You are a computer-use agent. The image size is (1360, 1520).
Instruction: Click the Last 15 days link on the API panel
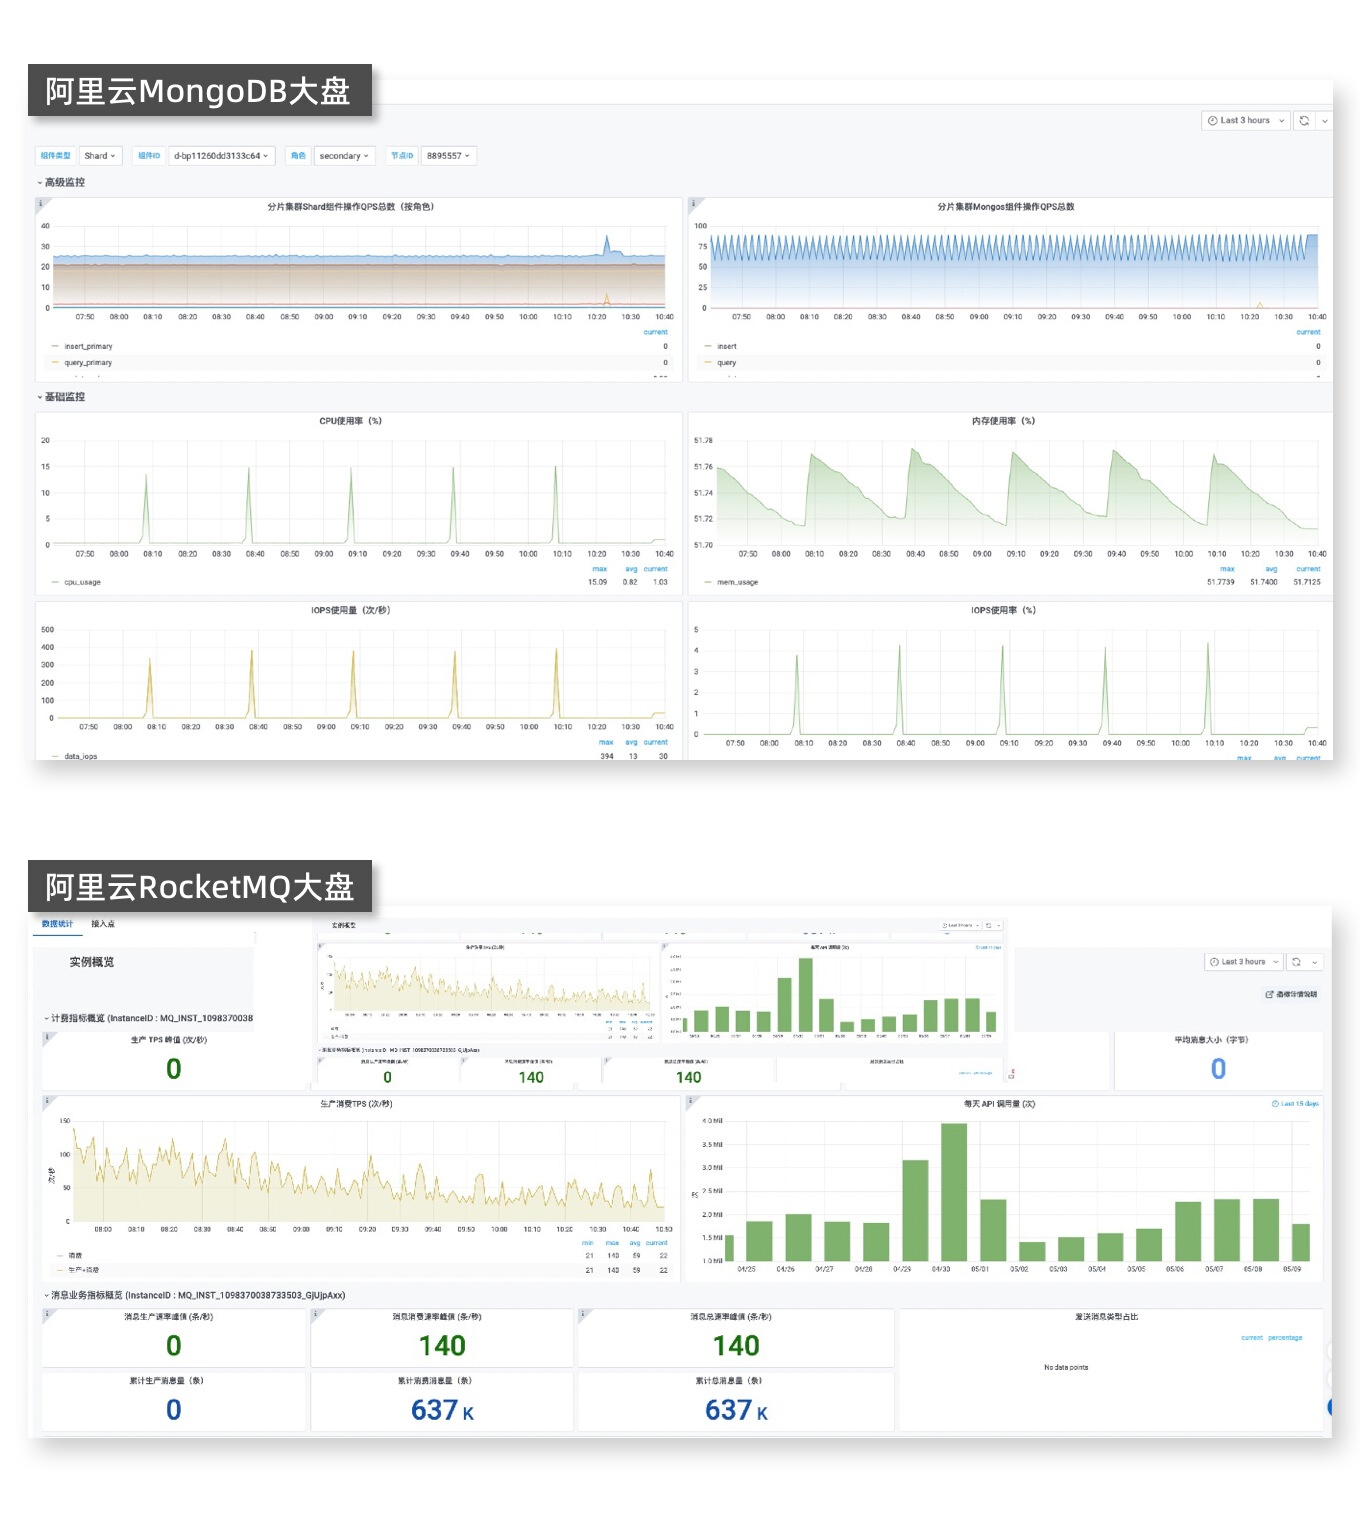pos(1295,1104)
